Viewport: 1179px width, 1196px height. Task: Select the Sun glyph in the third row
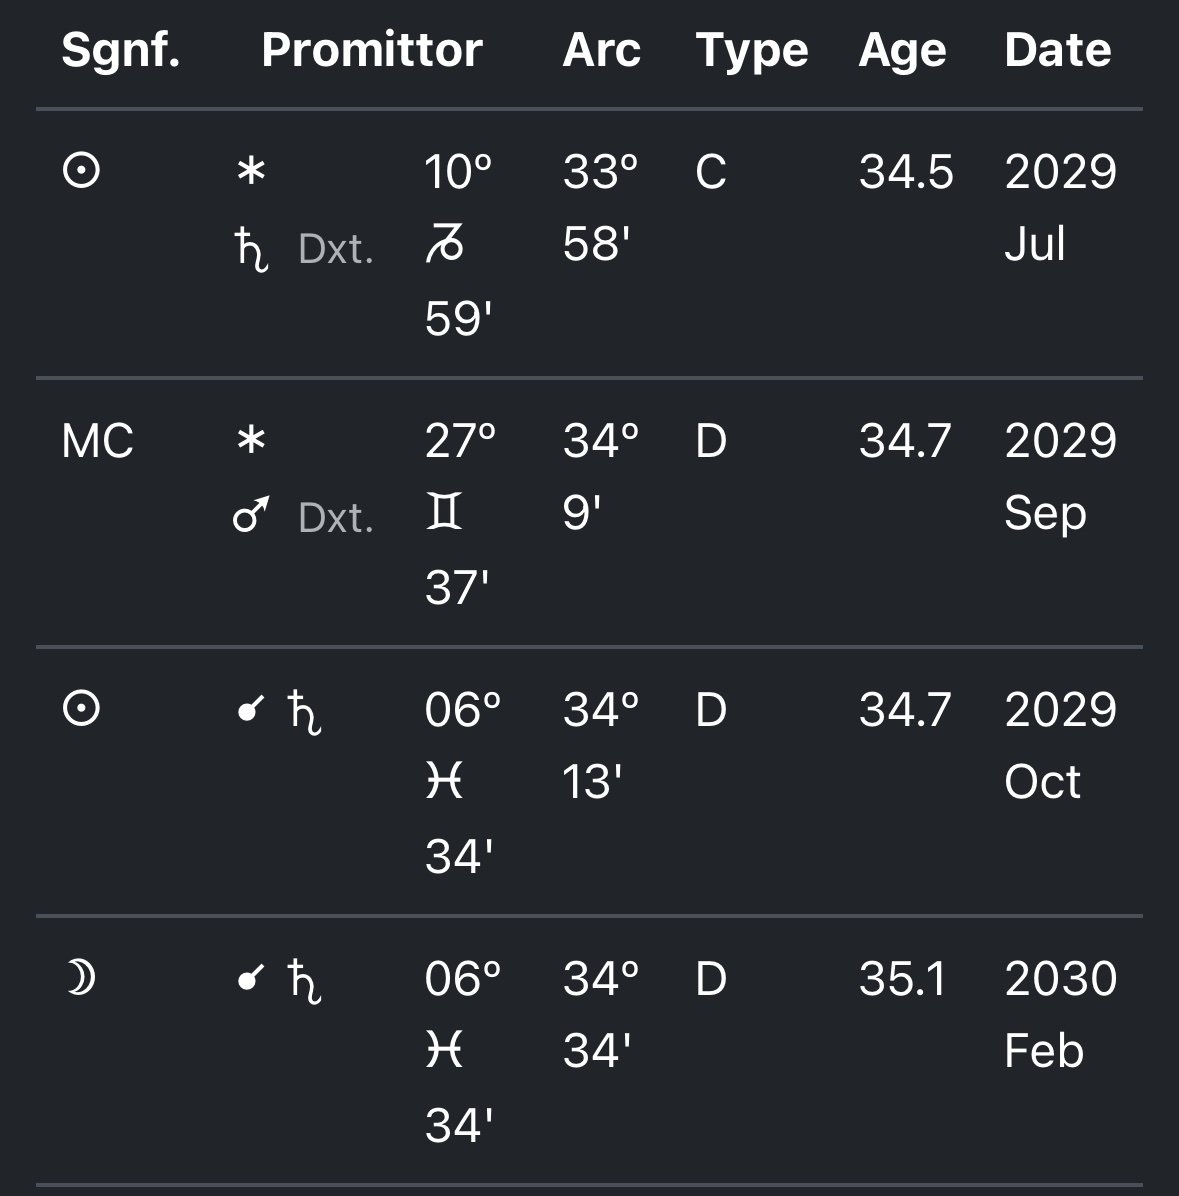click(81, 708)
